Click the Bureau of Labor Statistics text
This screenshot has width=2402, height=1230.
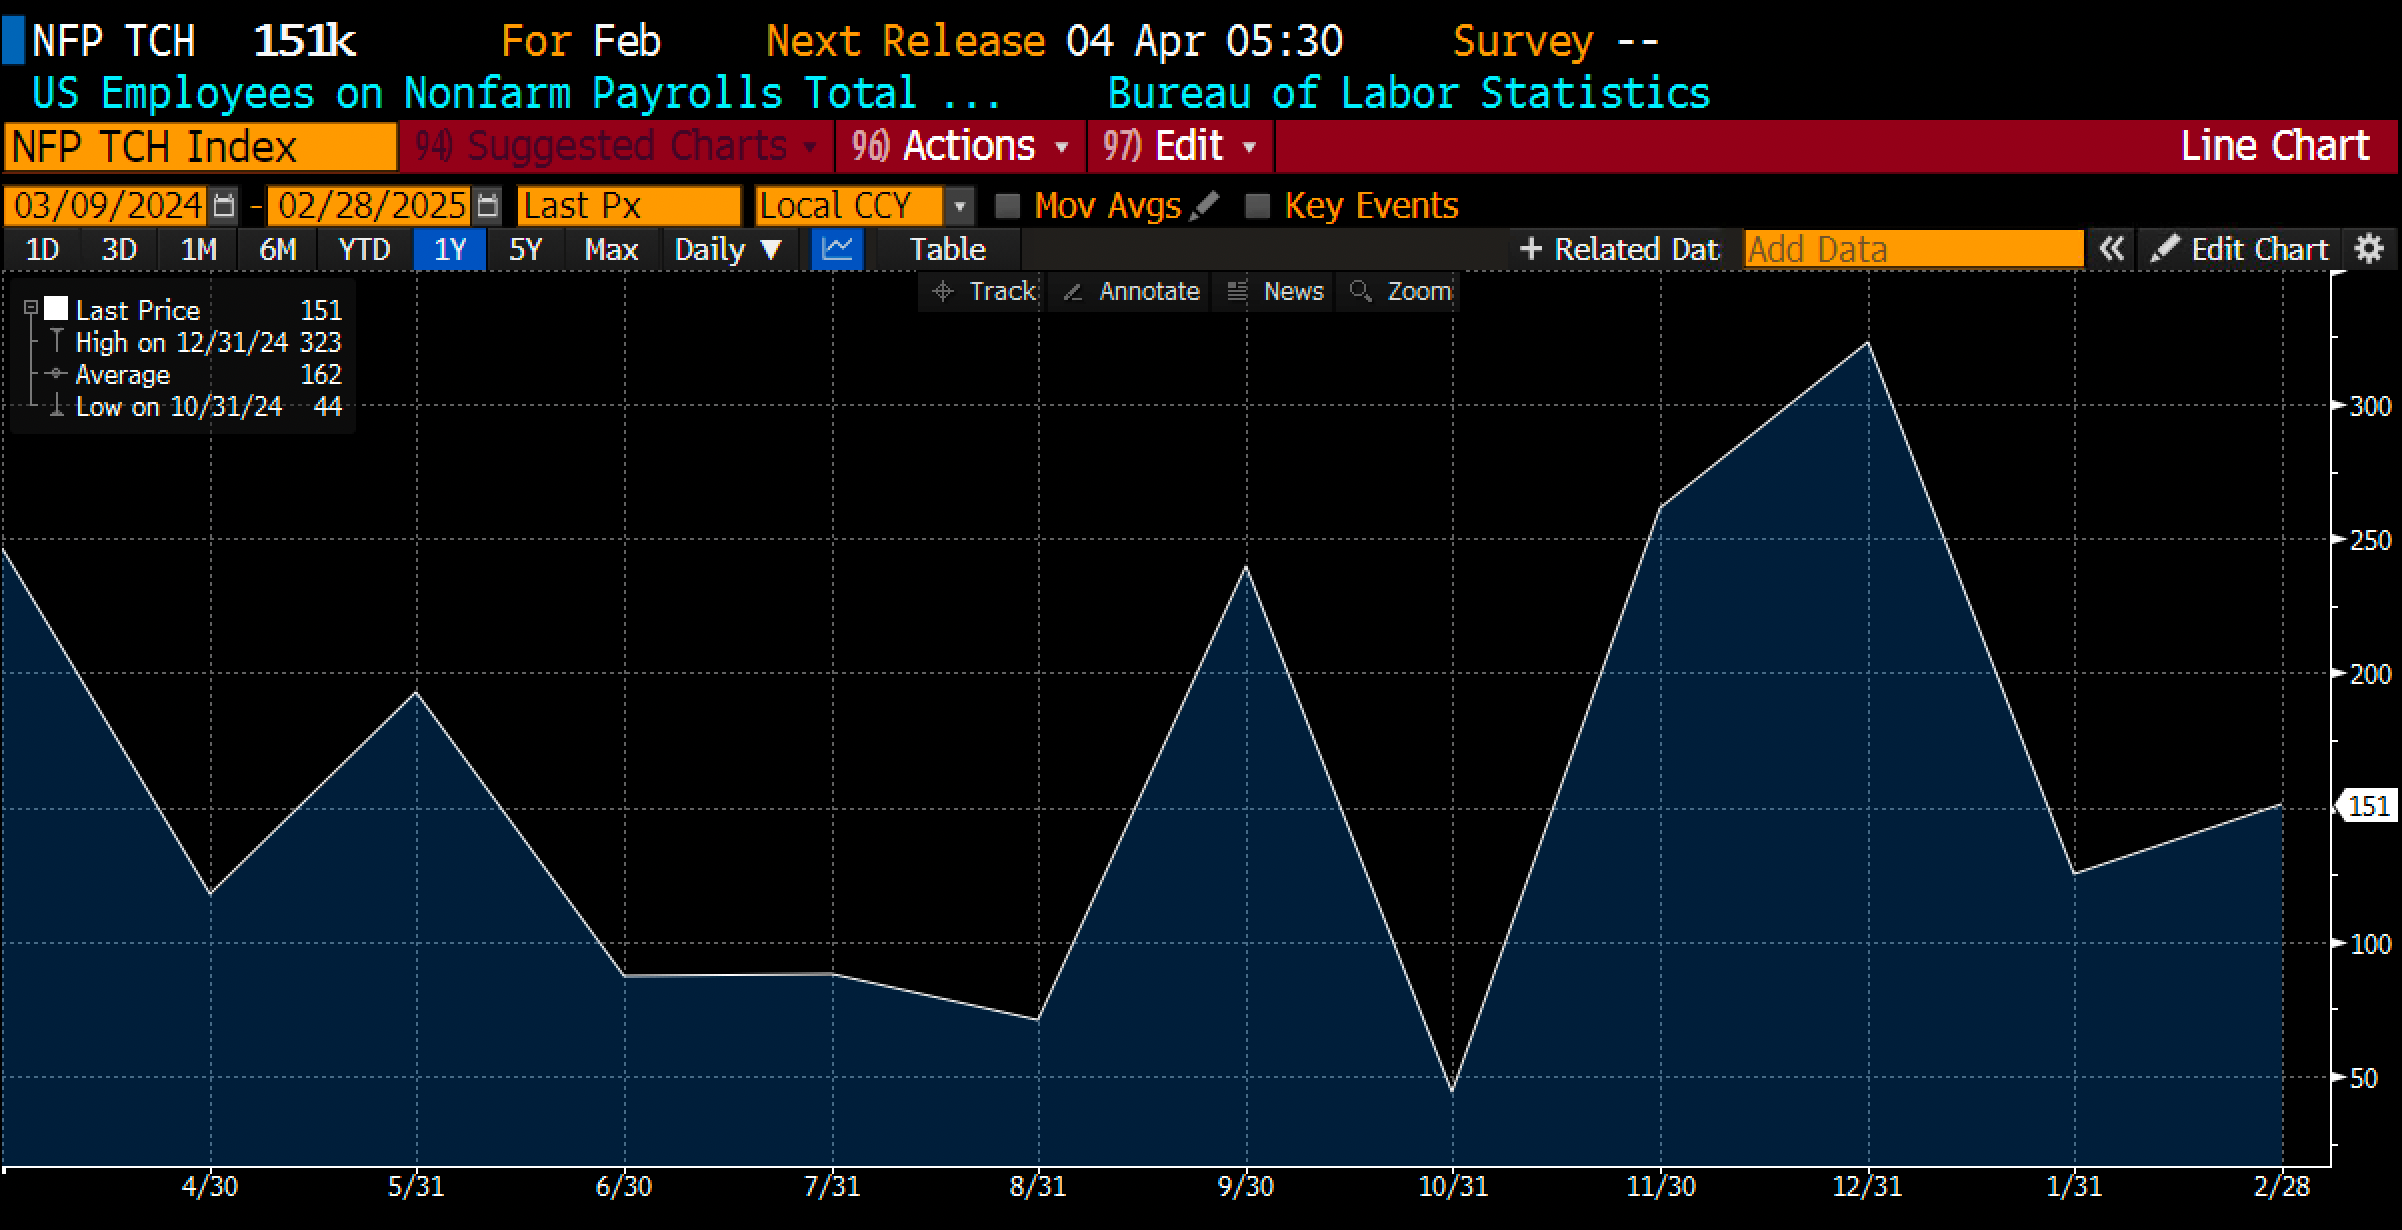click(1408, 93)
